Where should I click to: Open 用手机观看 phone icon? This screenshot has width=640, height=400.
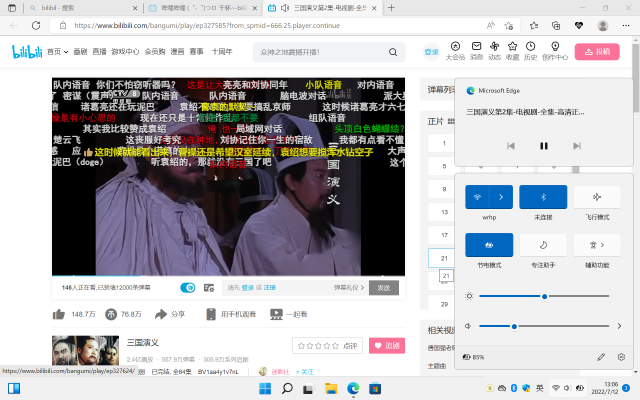[x=211, y=314]
